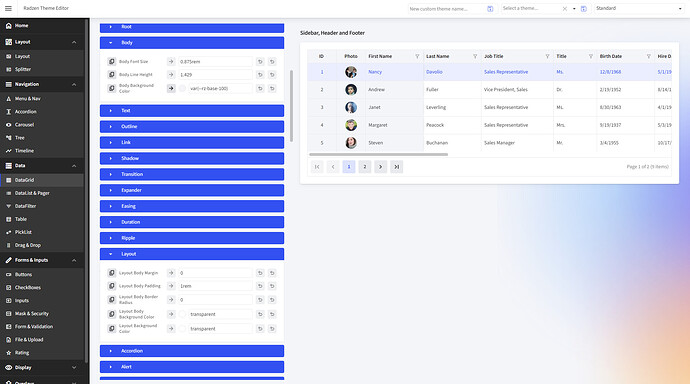Click Nancy's photo thumbnail in the grid
The width and height of the screenshot is (690, 384).
tap(351, 72)
